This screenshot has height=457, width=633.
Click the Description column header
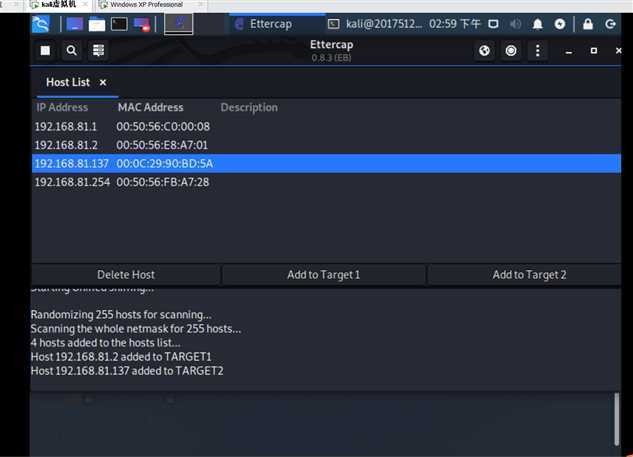[x=249, y=107]
